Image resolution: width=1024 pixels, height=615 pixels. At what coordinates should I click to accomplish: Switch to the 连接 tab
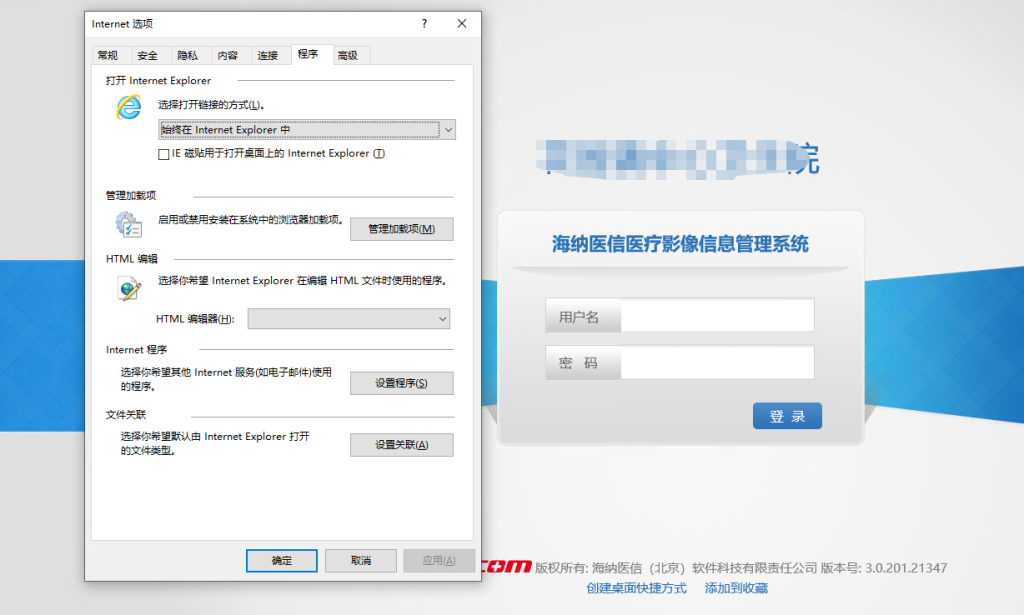(x=268, y=55)
